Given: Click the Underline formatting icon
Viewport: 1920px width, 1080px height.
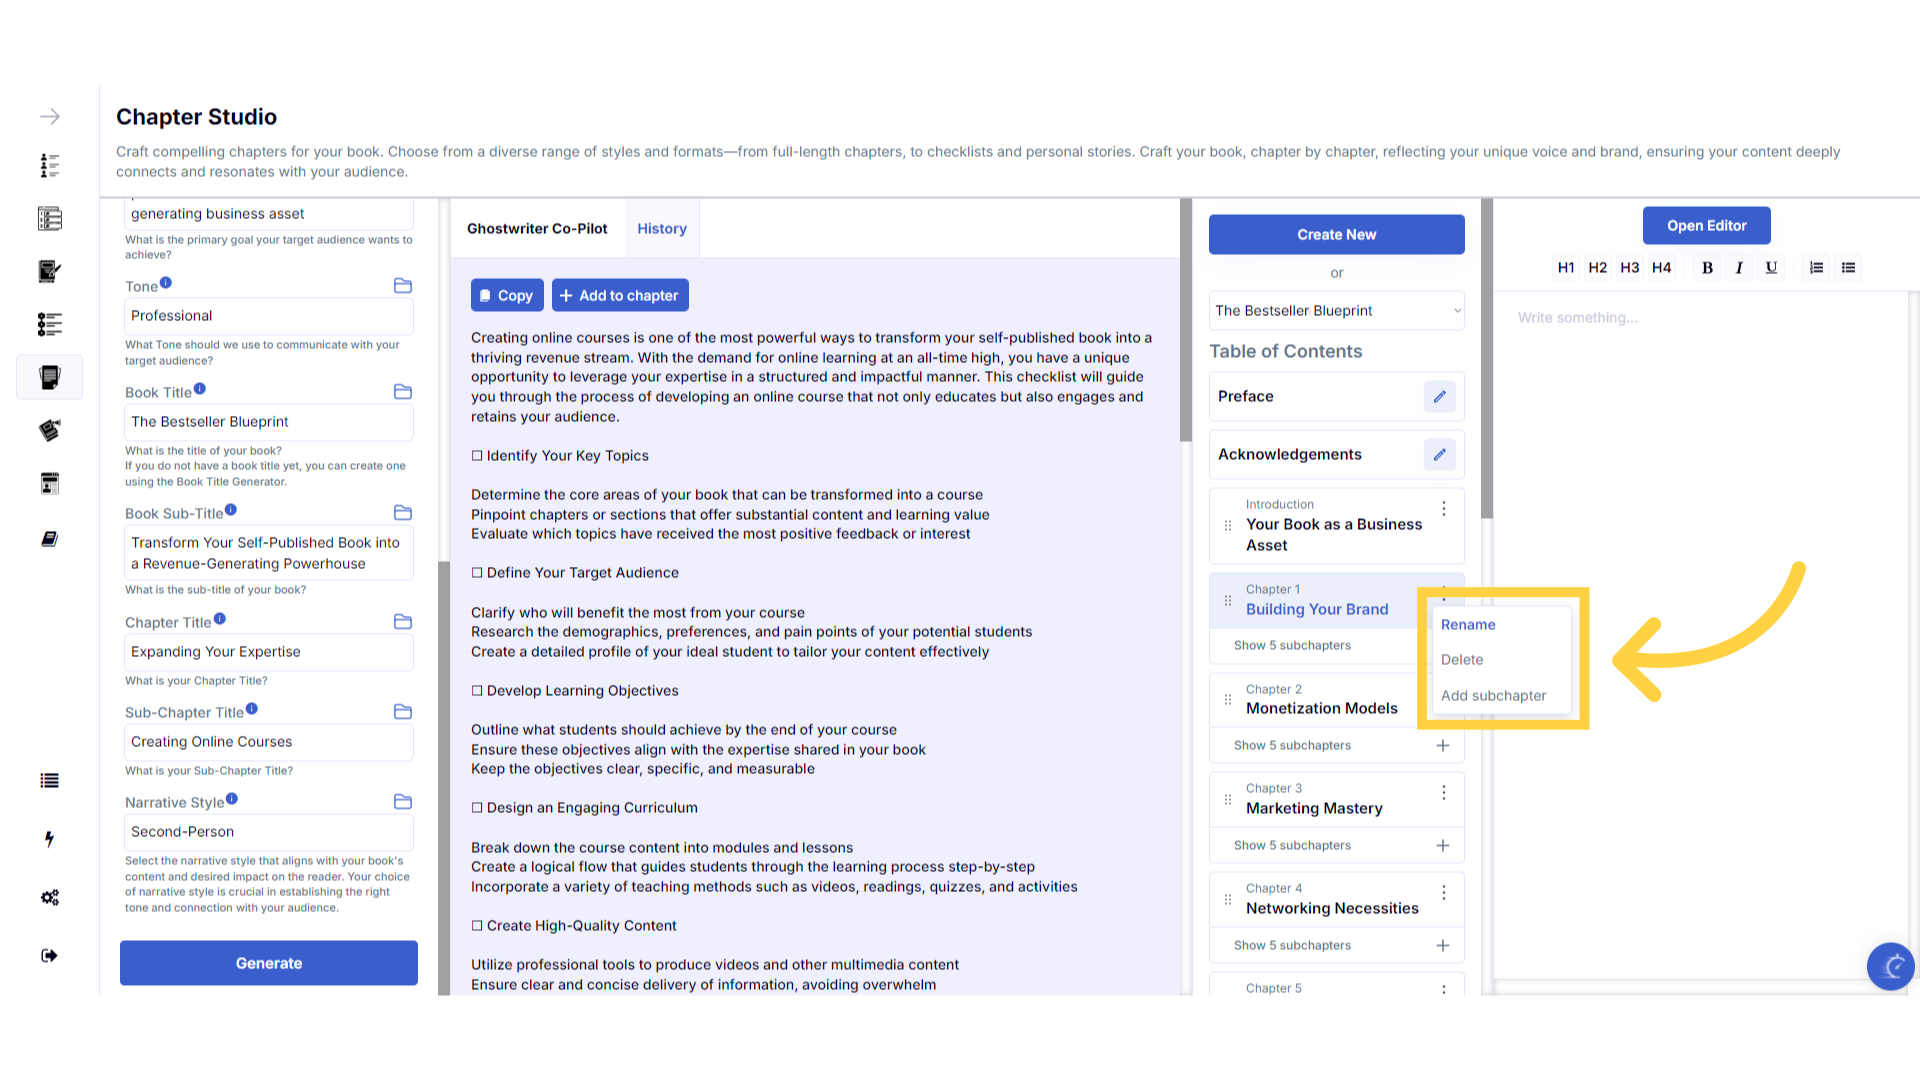Looking at the screenshot, I should (x=1771, y=268).
